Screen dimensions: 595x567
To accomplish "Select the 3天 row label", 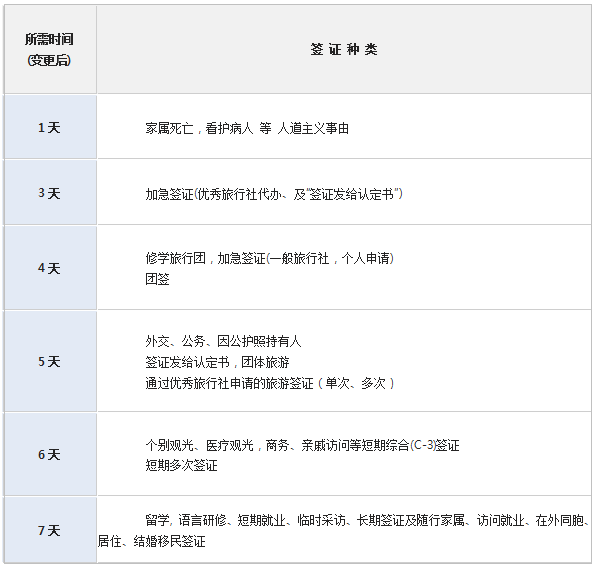I will pyautogui.click(x=49, y=193).
